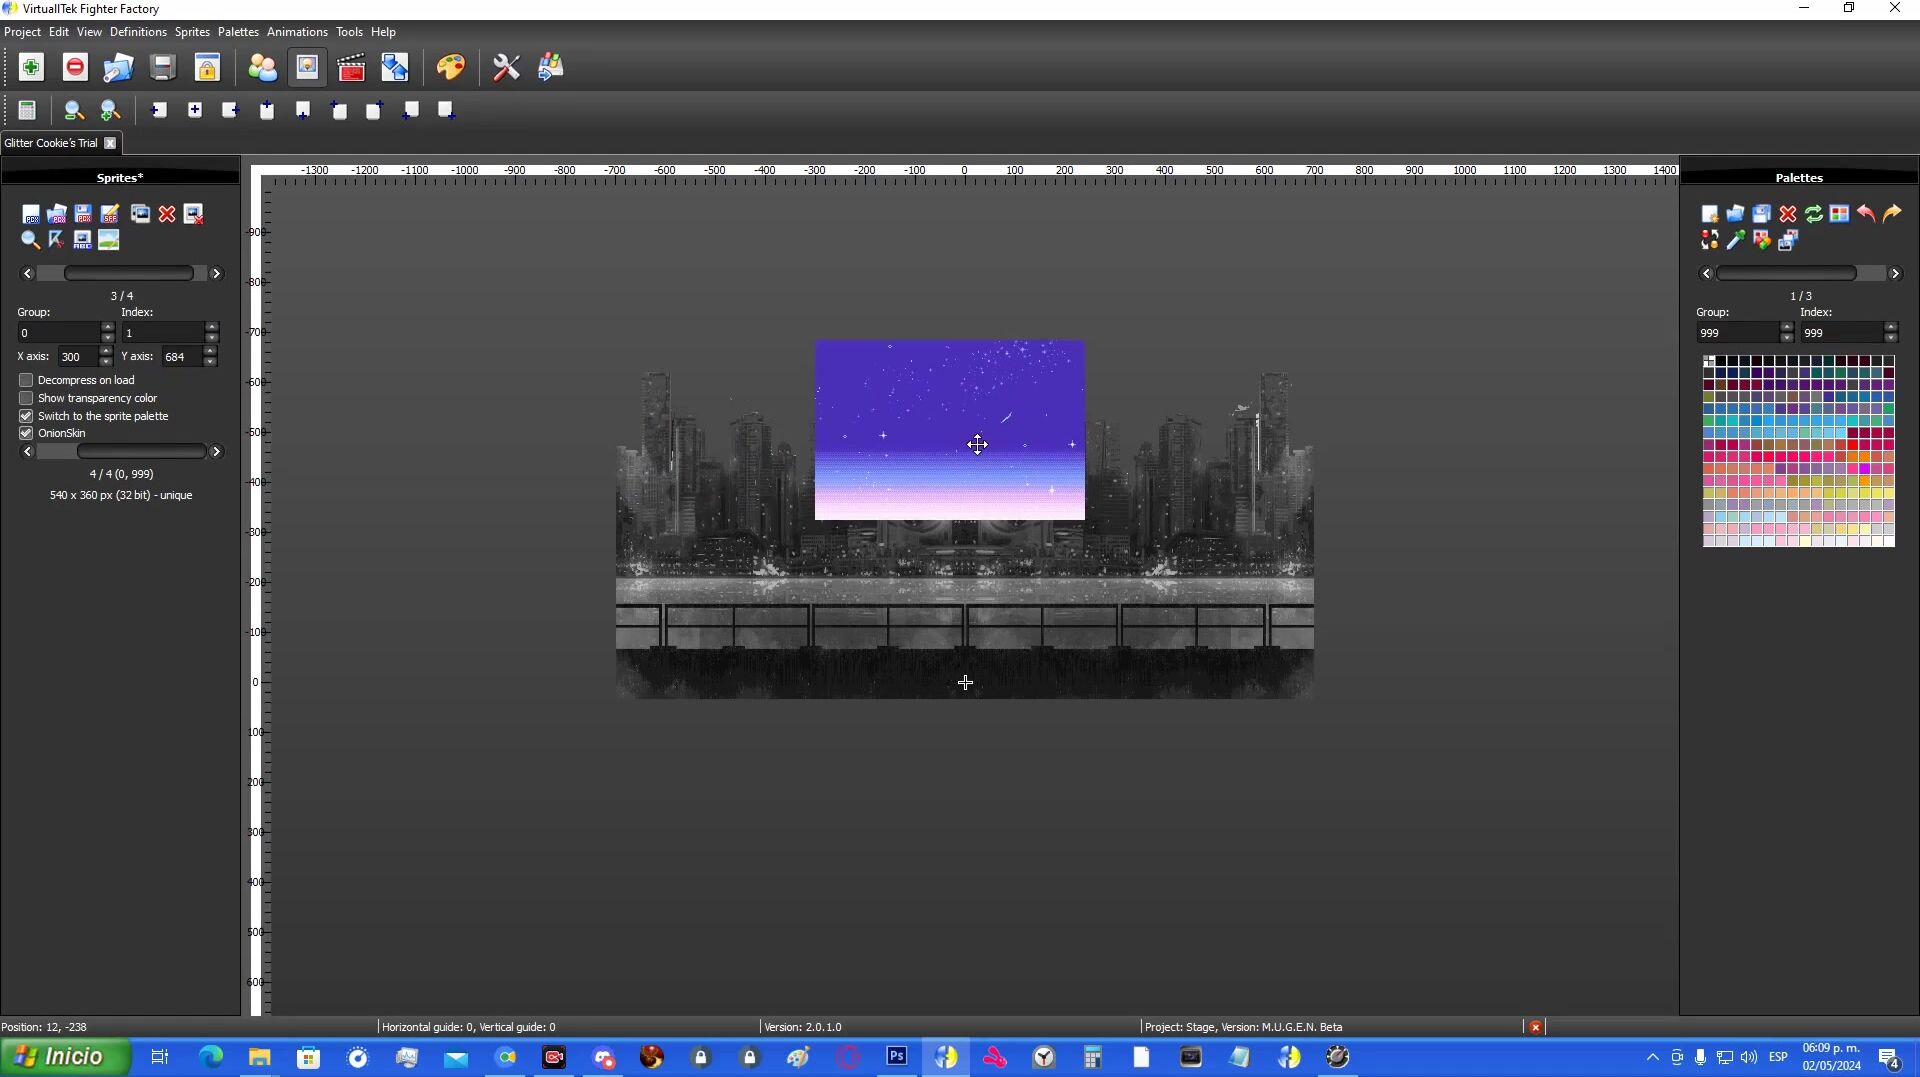Decrease the sprite Index value
Image resolution: width=1920 pixels, height=1077 pixels.
pos(211,338)
